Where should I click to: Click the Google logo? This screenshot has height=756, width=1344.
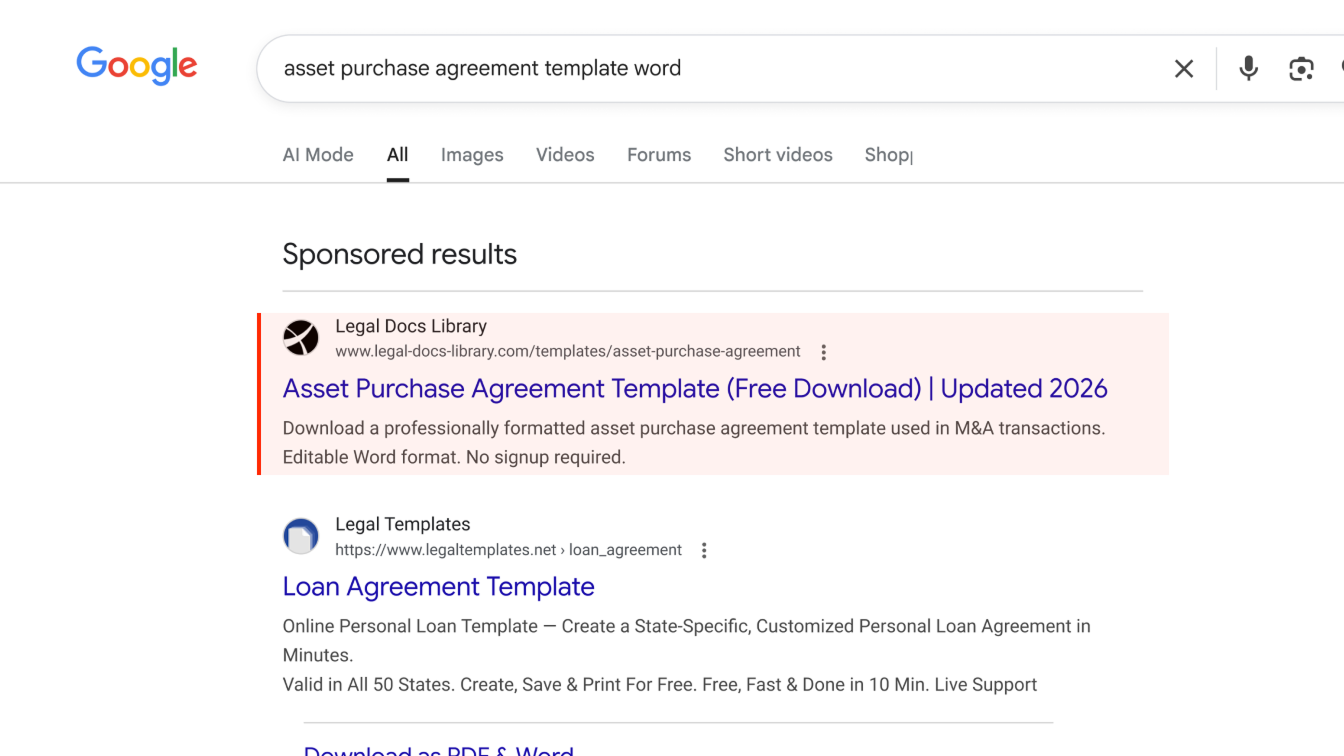pos(137,66)
